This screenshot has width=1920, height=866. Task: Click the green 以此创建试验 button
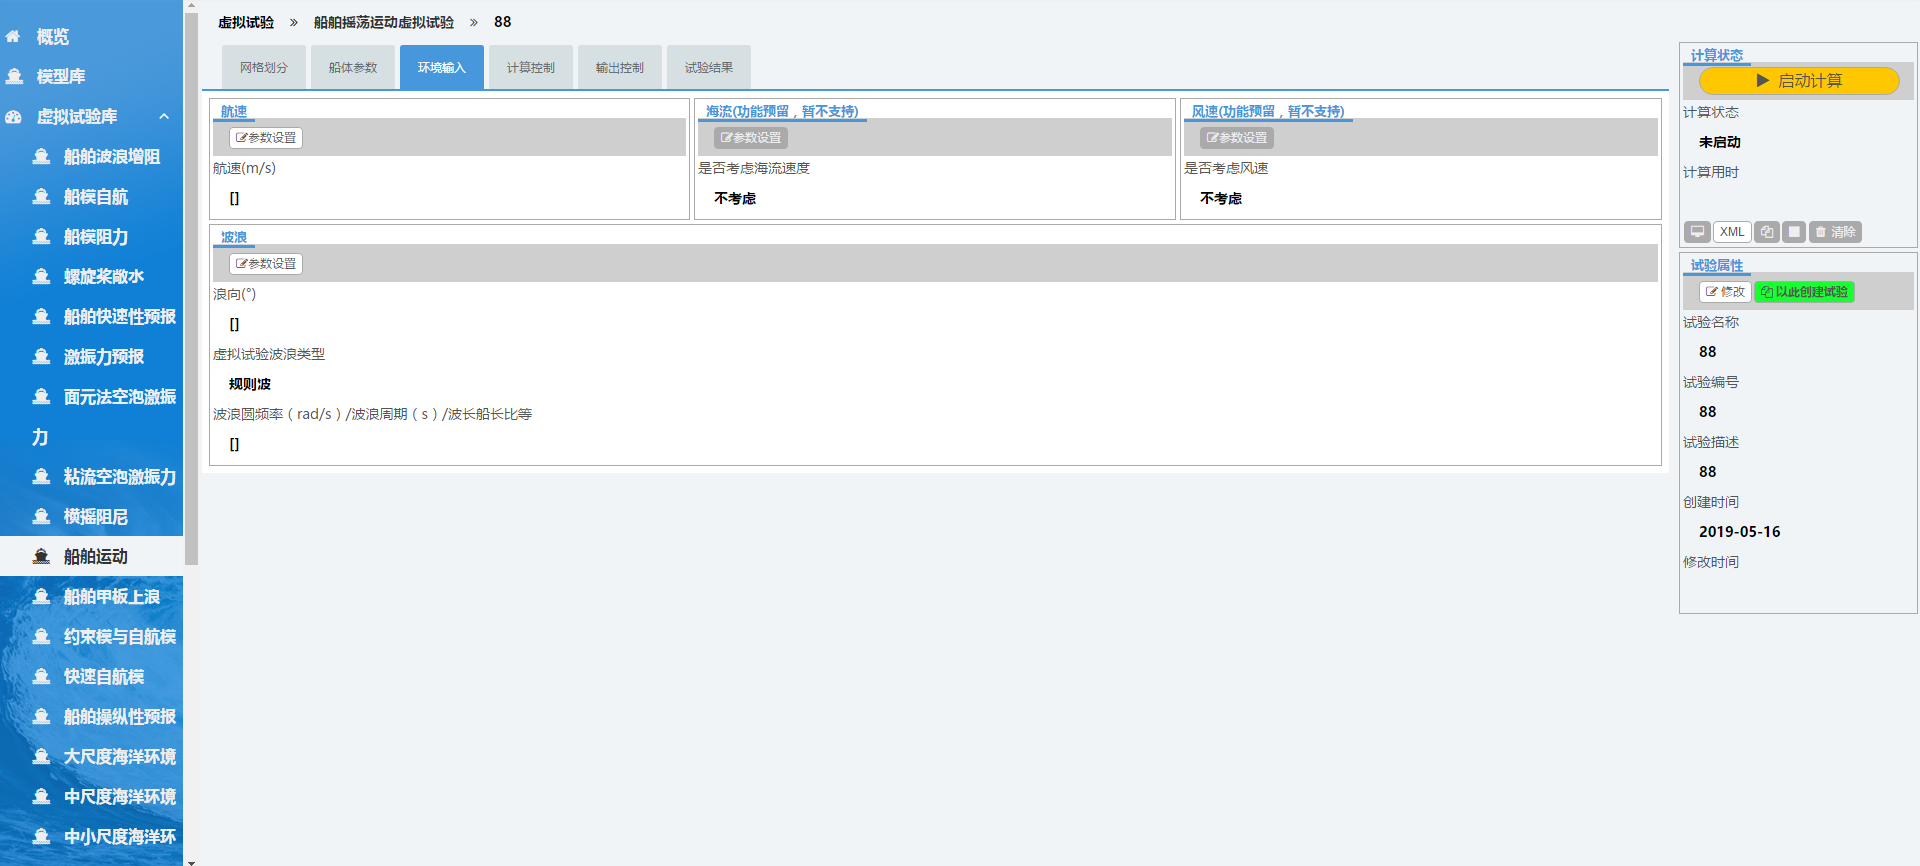[1804, 292]
